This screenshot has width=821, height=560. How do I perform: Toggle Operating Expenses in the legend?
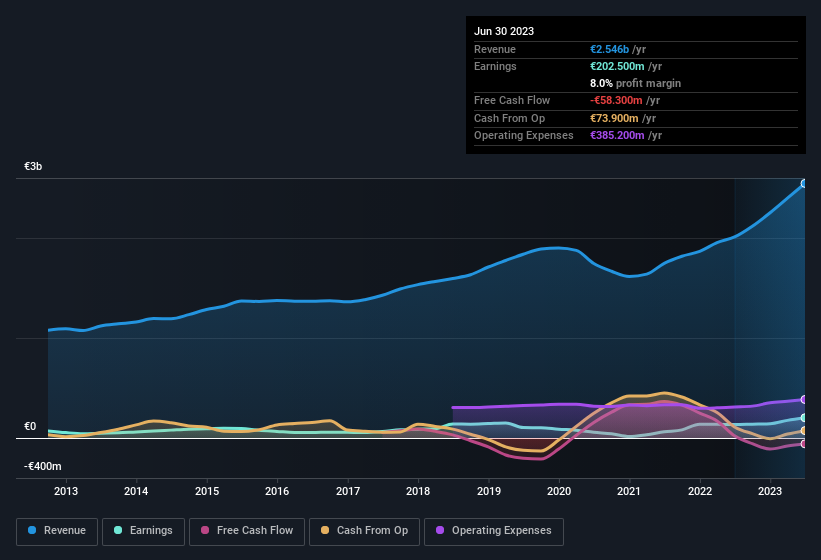pyautogui.click(x=494, y=531)
